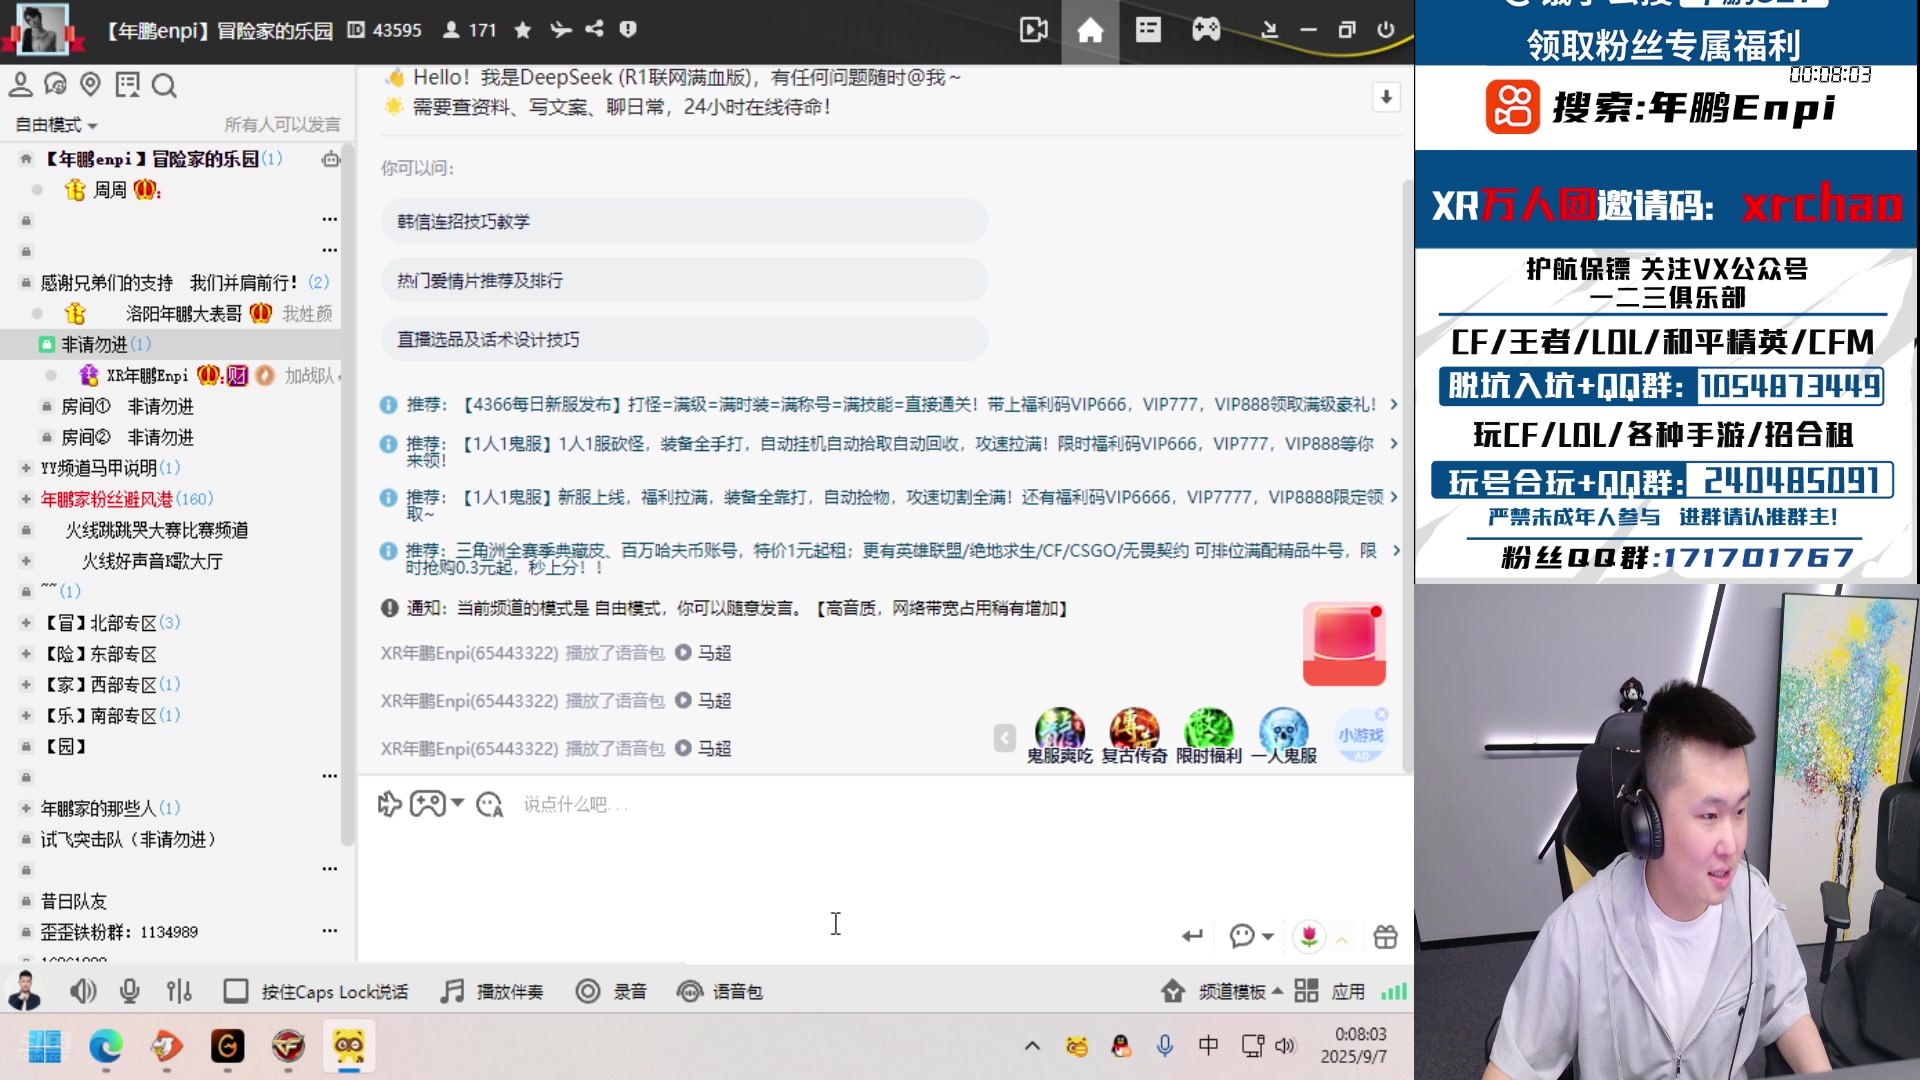Click the puzzle plugin icon in chat toolbar
Viewport: 1920px width, 1080px height.
pos(389,804)
